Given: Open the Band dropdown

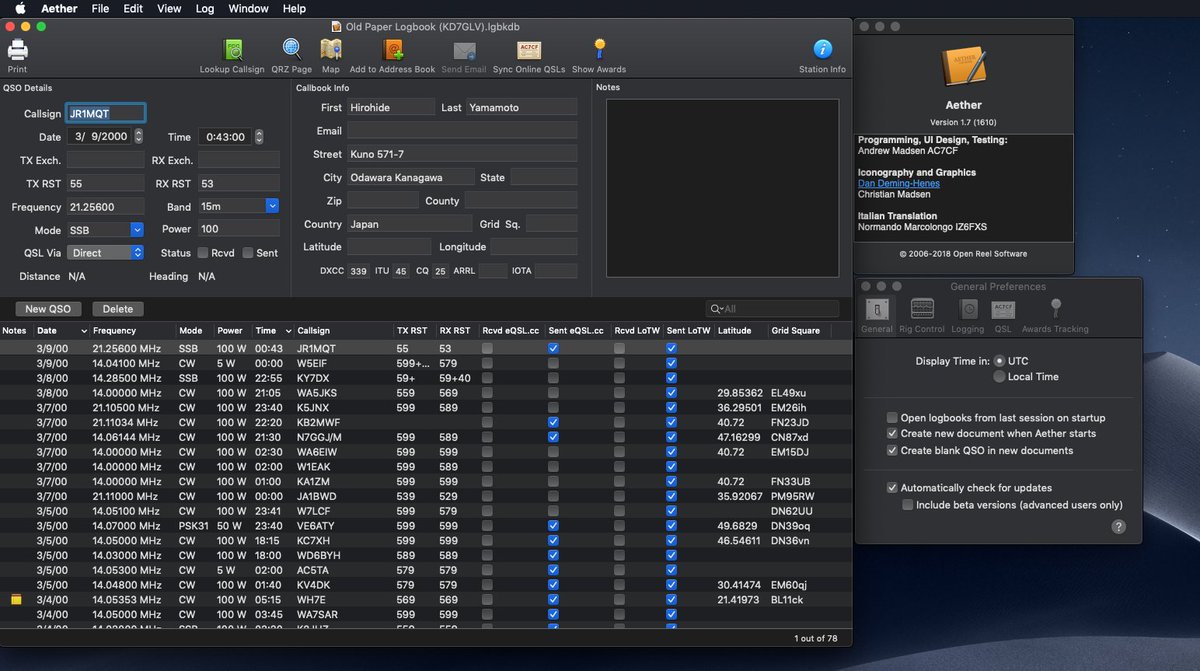Looking at the screenshot, I should (x=272, y=206).
